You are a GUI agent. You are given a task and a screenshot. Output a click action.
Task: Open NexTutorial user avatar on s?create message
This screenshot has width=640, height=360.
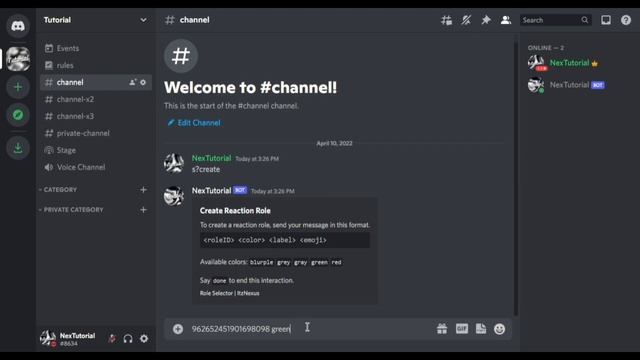[174, 163]
